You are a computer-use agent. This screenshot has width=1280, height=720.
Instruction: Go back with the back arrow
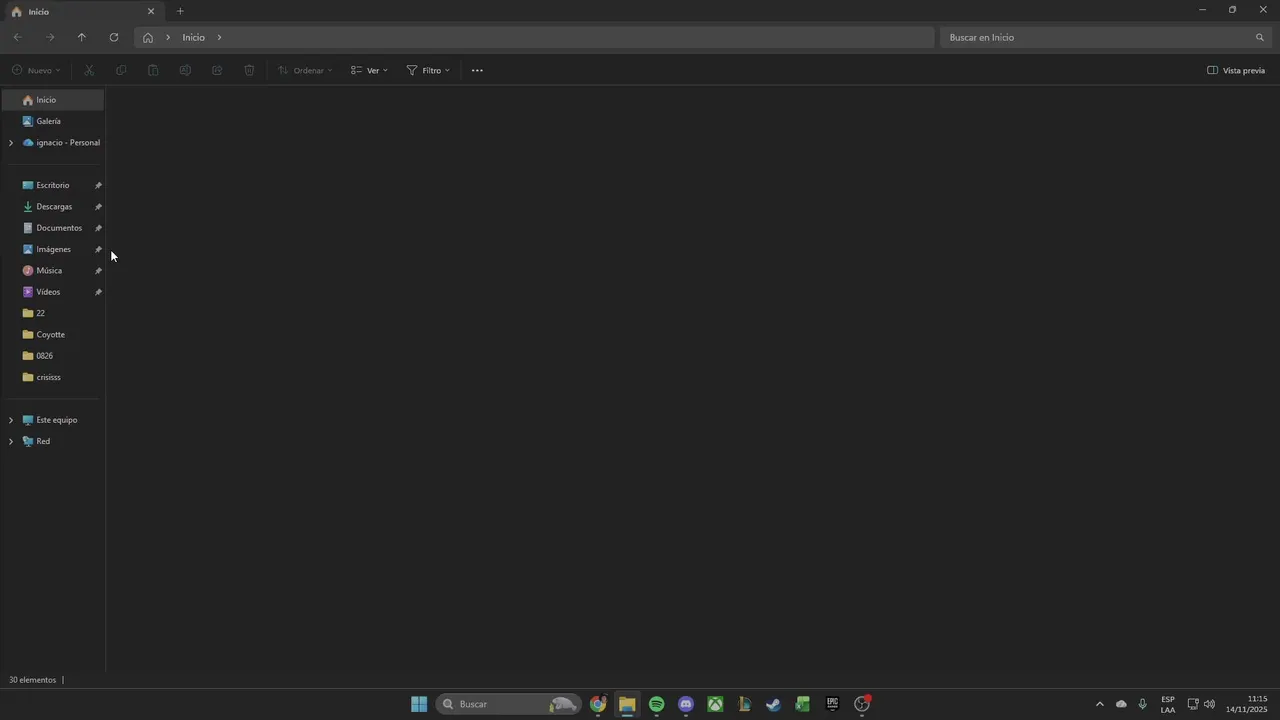18,37
